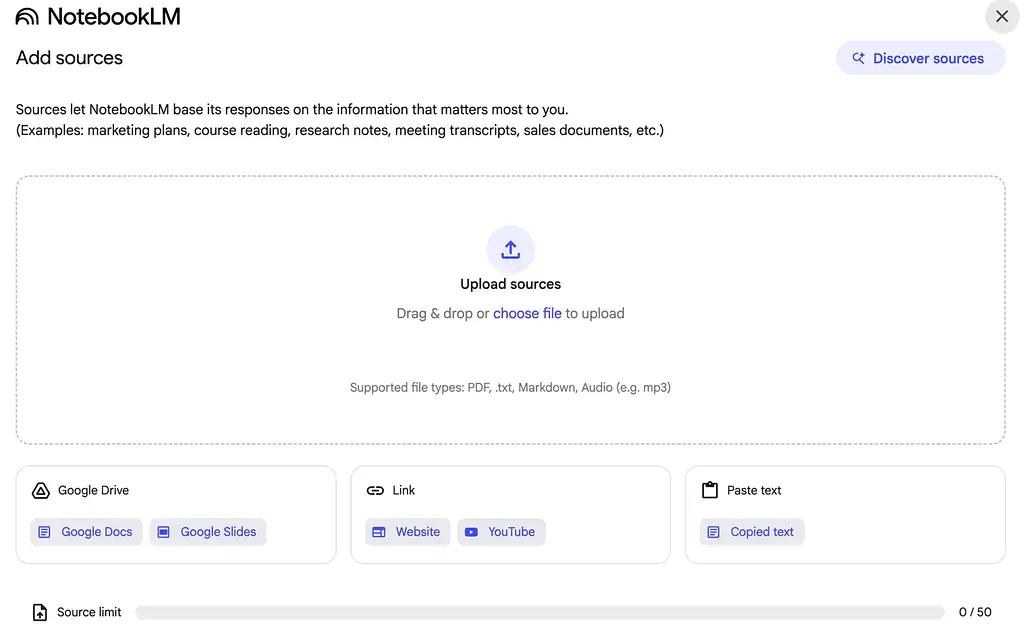Viewport: 1024px width, 639px height.
Task: Open the choose file link
Action: click(x=527, y=313)
